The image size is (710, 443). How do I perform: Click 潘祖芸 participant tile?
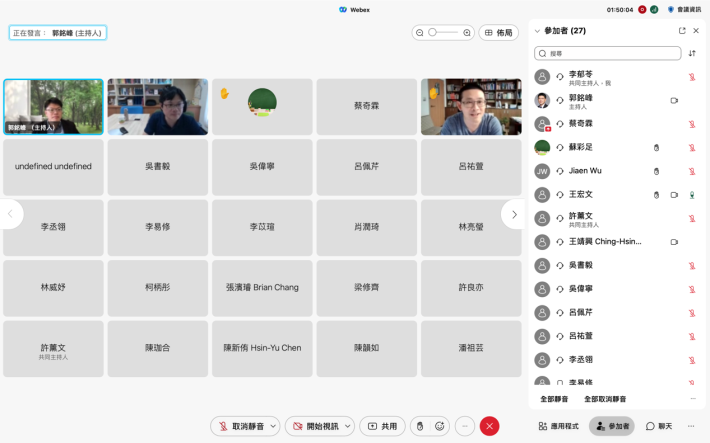471,349
